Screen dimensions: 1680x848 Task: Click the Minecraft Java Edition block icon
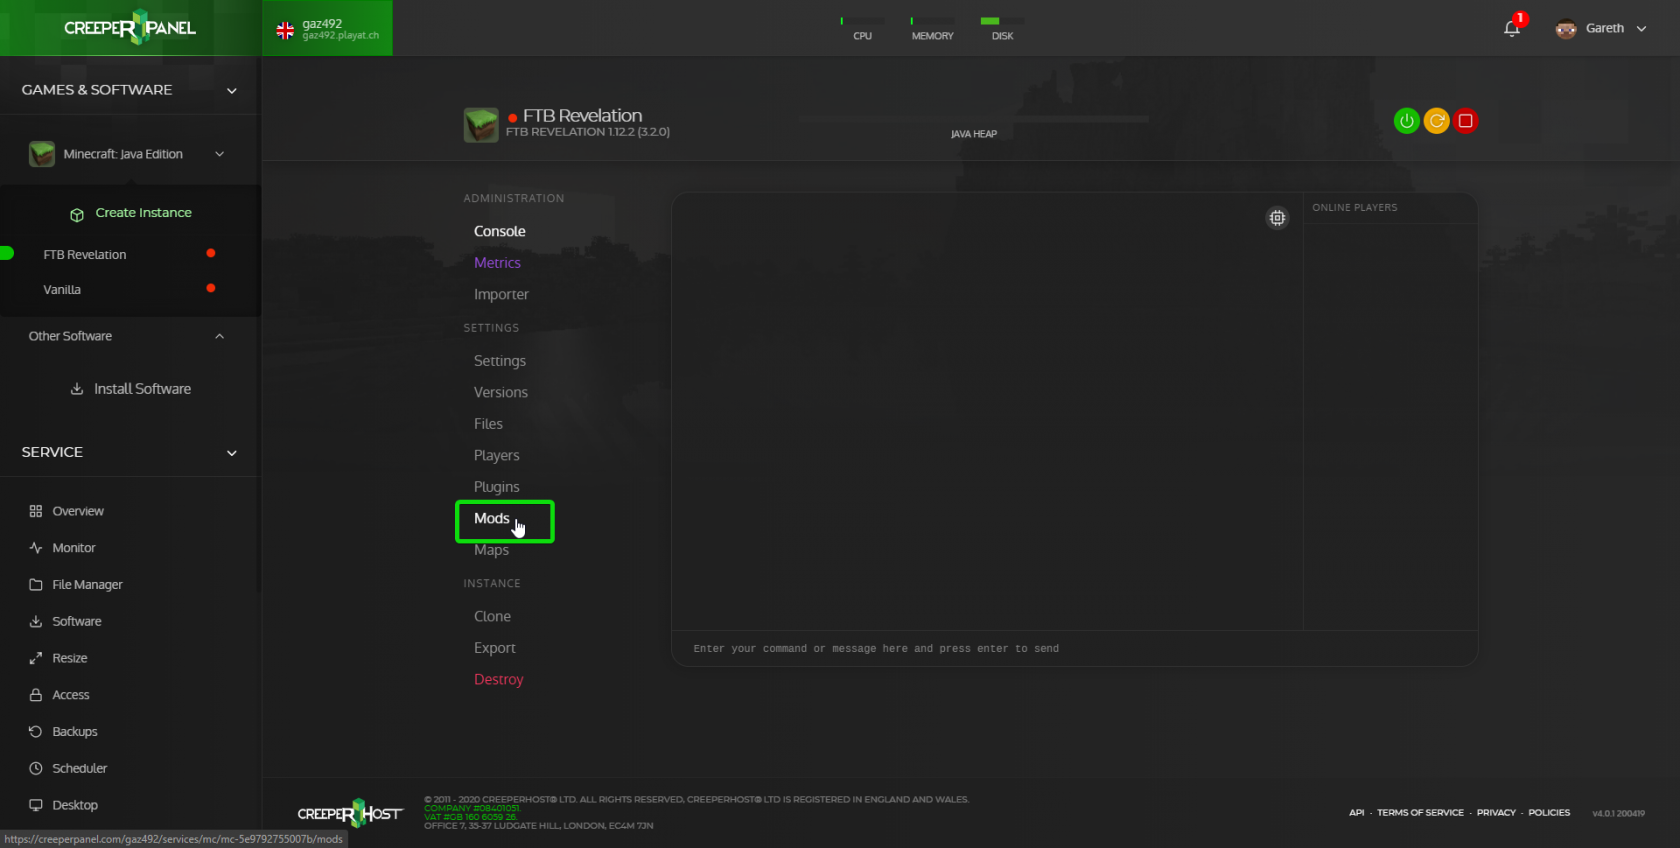pos(42,154)
